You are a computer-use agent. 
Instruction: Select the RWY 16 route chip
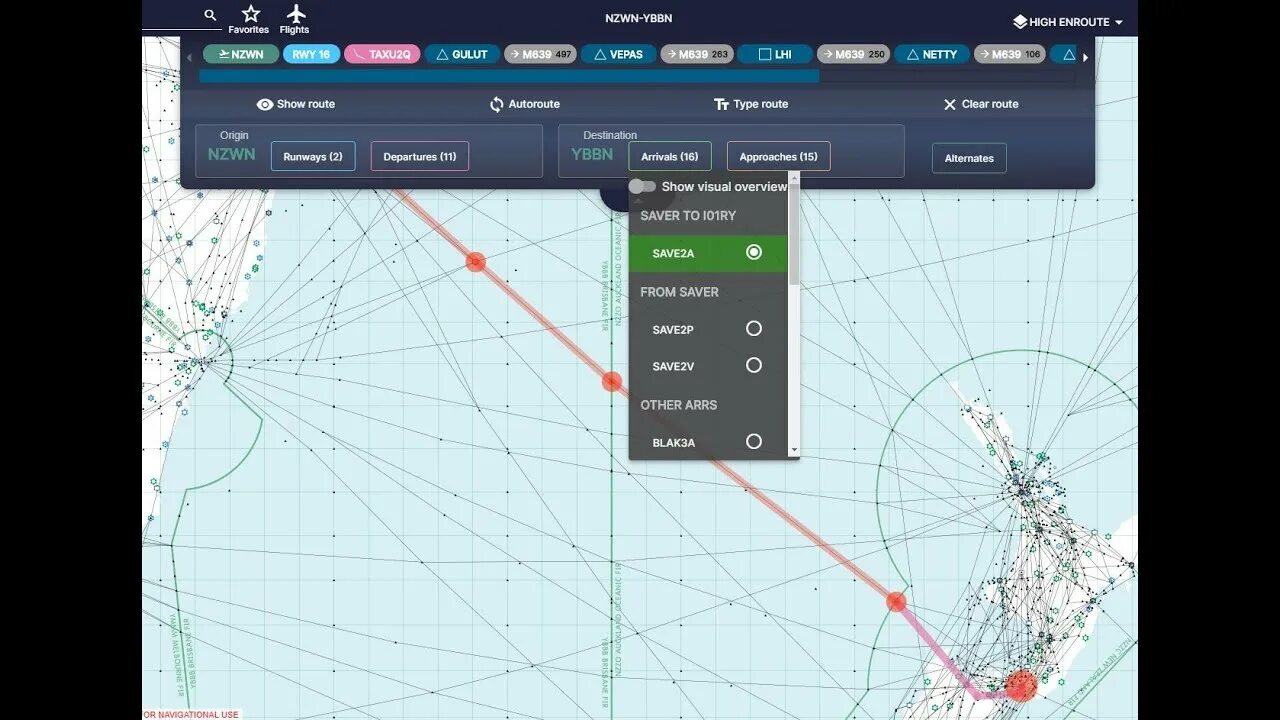coord(311,54)
